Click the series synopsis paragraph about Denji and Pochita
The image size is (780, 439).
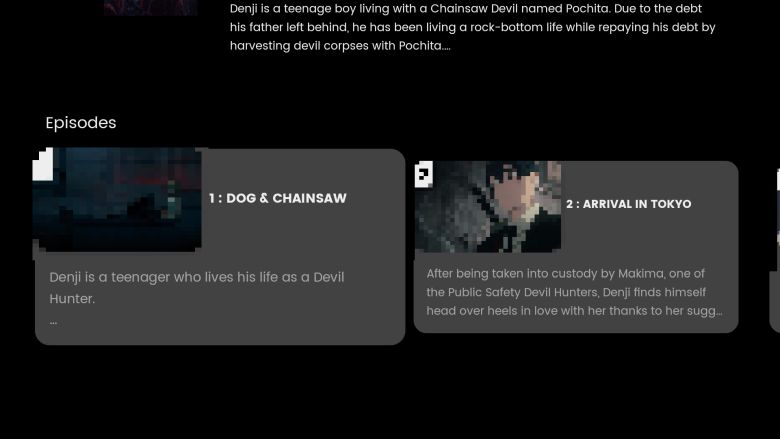pyautogui.click(x=473, y=27)
